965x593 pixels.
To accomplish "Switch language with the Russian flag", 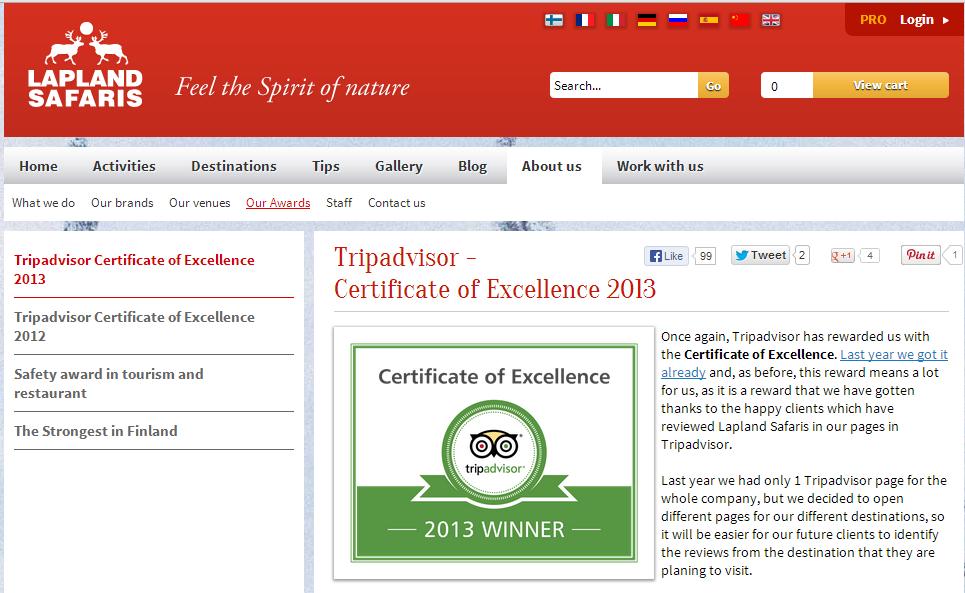I will pos(678,20).
